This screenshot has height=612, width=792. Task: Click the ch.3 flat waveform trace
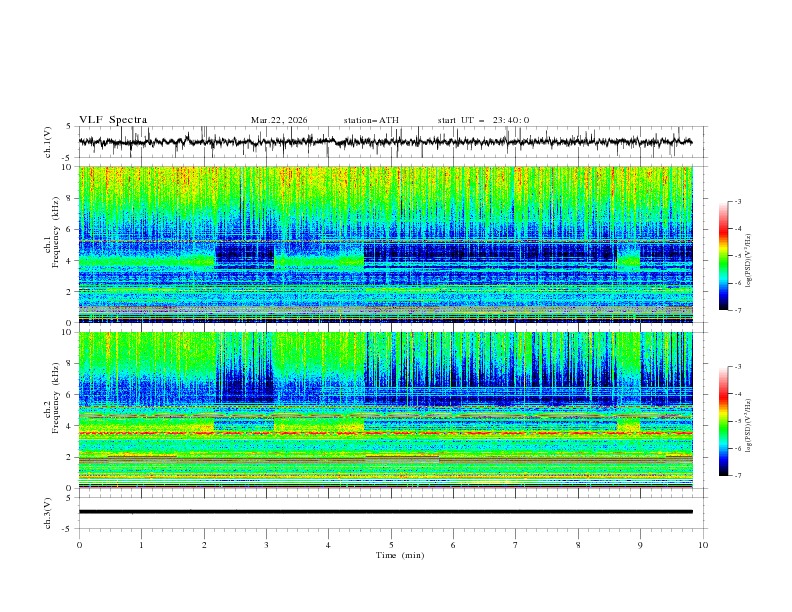[x=385, y=512]
